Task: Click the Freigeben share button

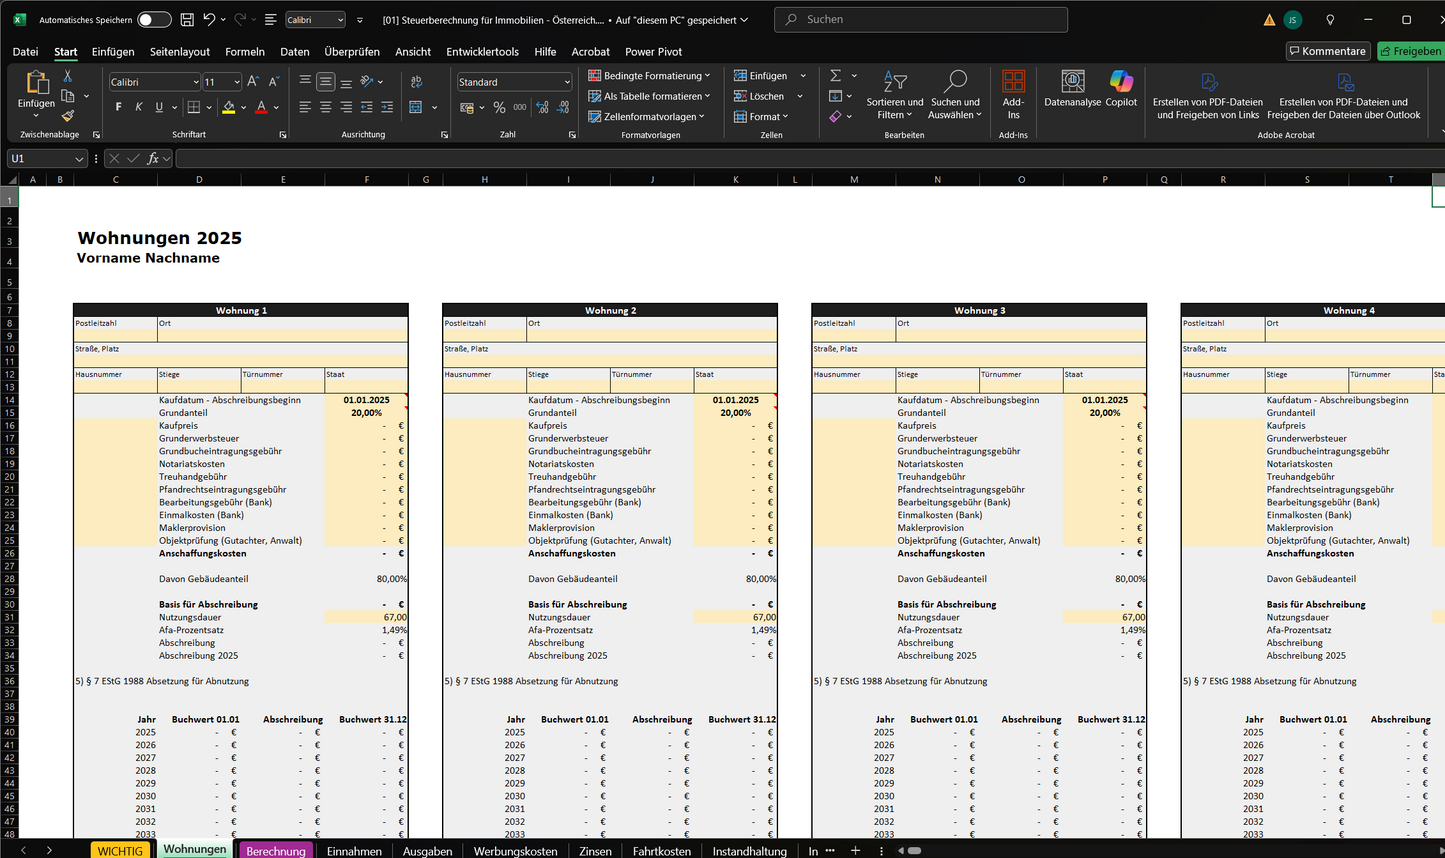Action: click(1411, 51)
